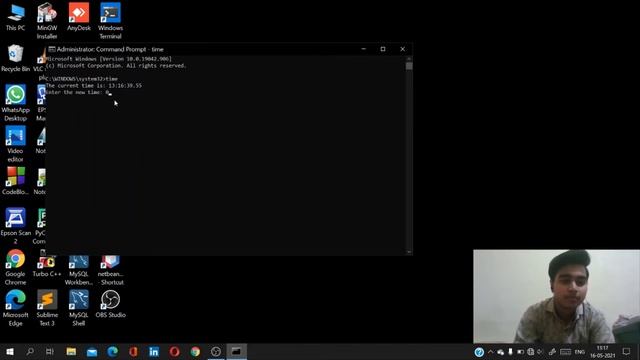Launch CodeBlocks desktop shortcut

(x=16, y=181)
